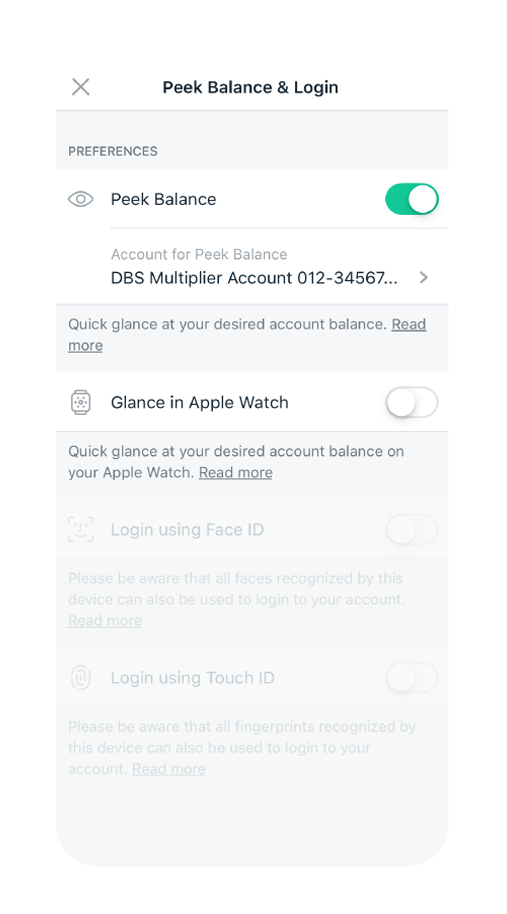Click the eye icon beside Peek Balance
Image resolution: width=507 pixels, height=914 pixels.
click(x=80, y=199)
